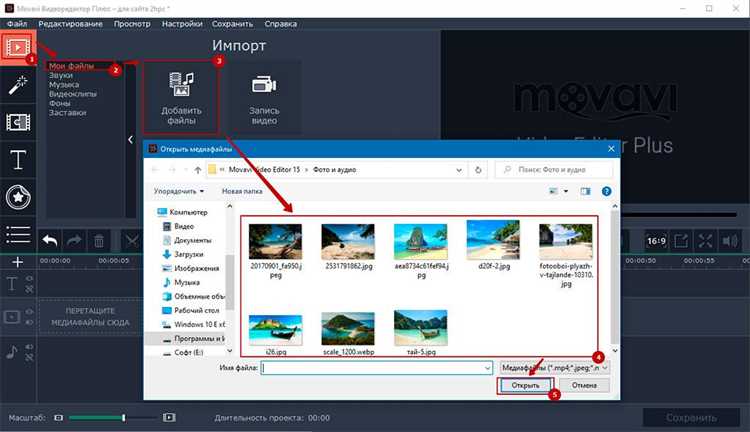Open the recent locations dropdown arrow
This screenshot has width=750, height=432.
pyautogui.click(x=186, y=170)
